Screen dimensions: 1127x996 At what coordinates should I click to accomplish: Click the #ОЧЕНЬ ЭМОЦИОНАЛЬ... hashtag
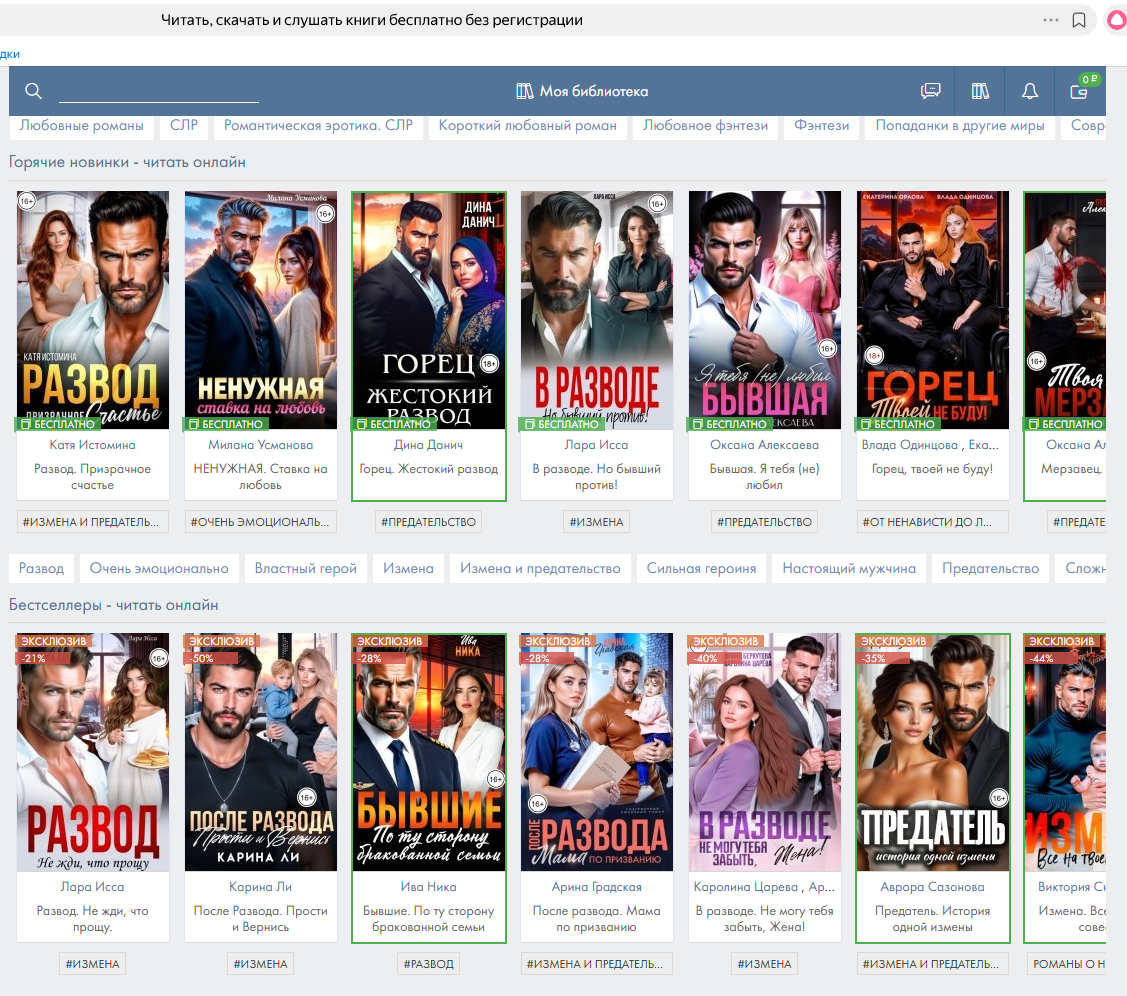260,522
